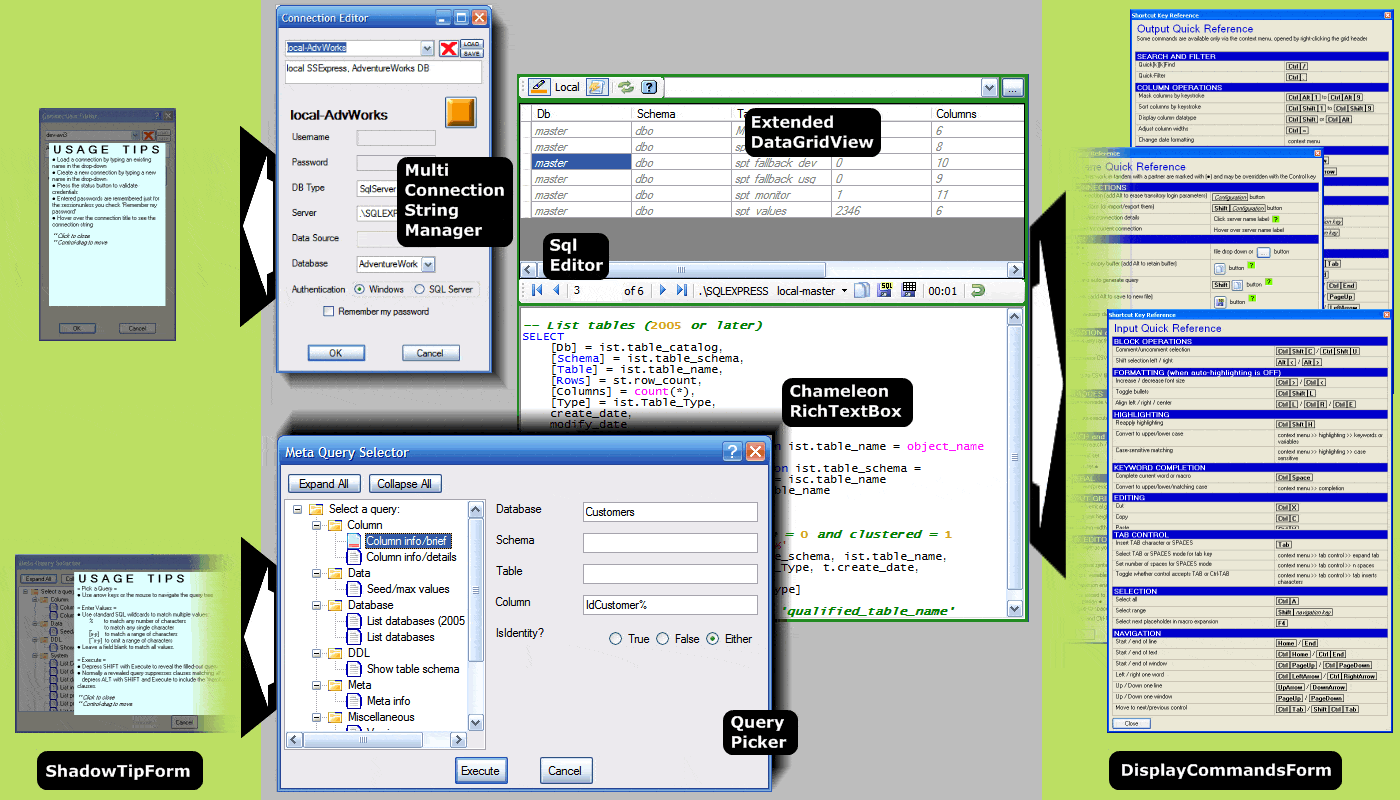The width and height of the screenshot is (1400, 800).
Task: Collapse the Column folder in query tree
Action: (316, 525)
